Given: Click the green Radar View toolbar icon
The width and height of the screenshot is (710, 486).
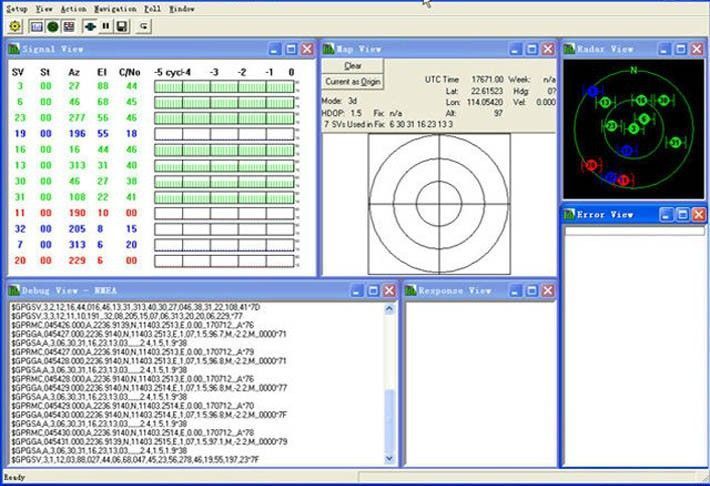Looking at the screenshot, I should click(53, 26).
